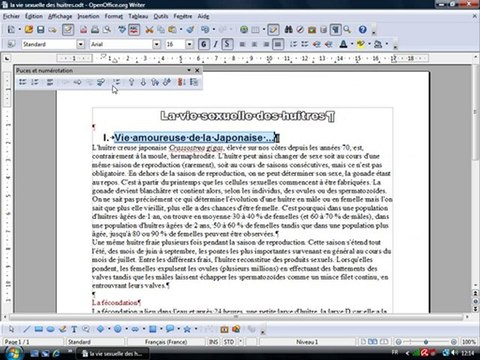Open the Affichage menu
This screenshot has height=360, width=480.
(60, 16)
